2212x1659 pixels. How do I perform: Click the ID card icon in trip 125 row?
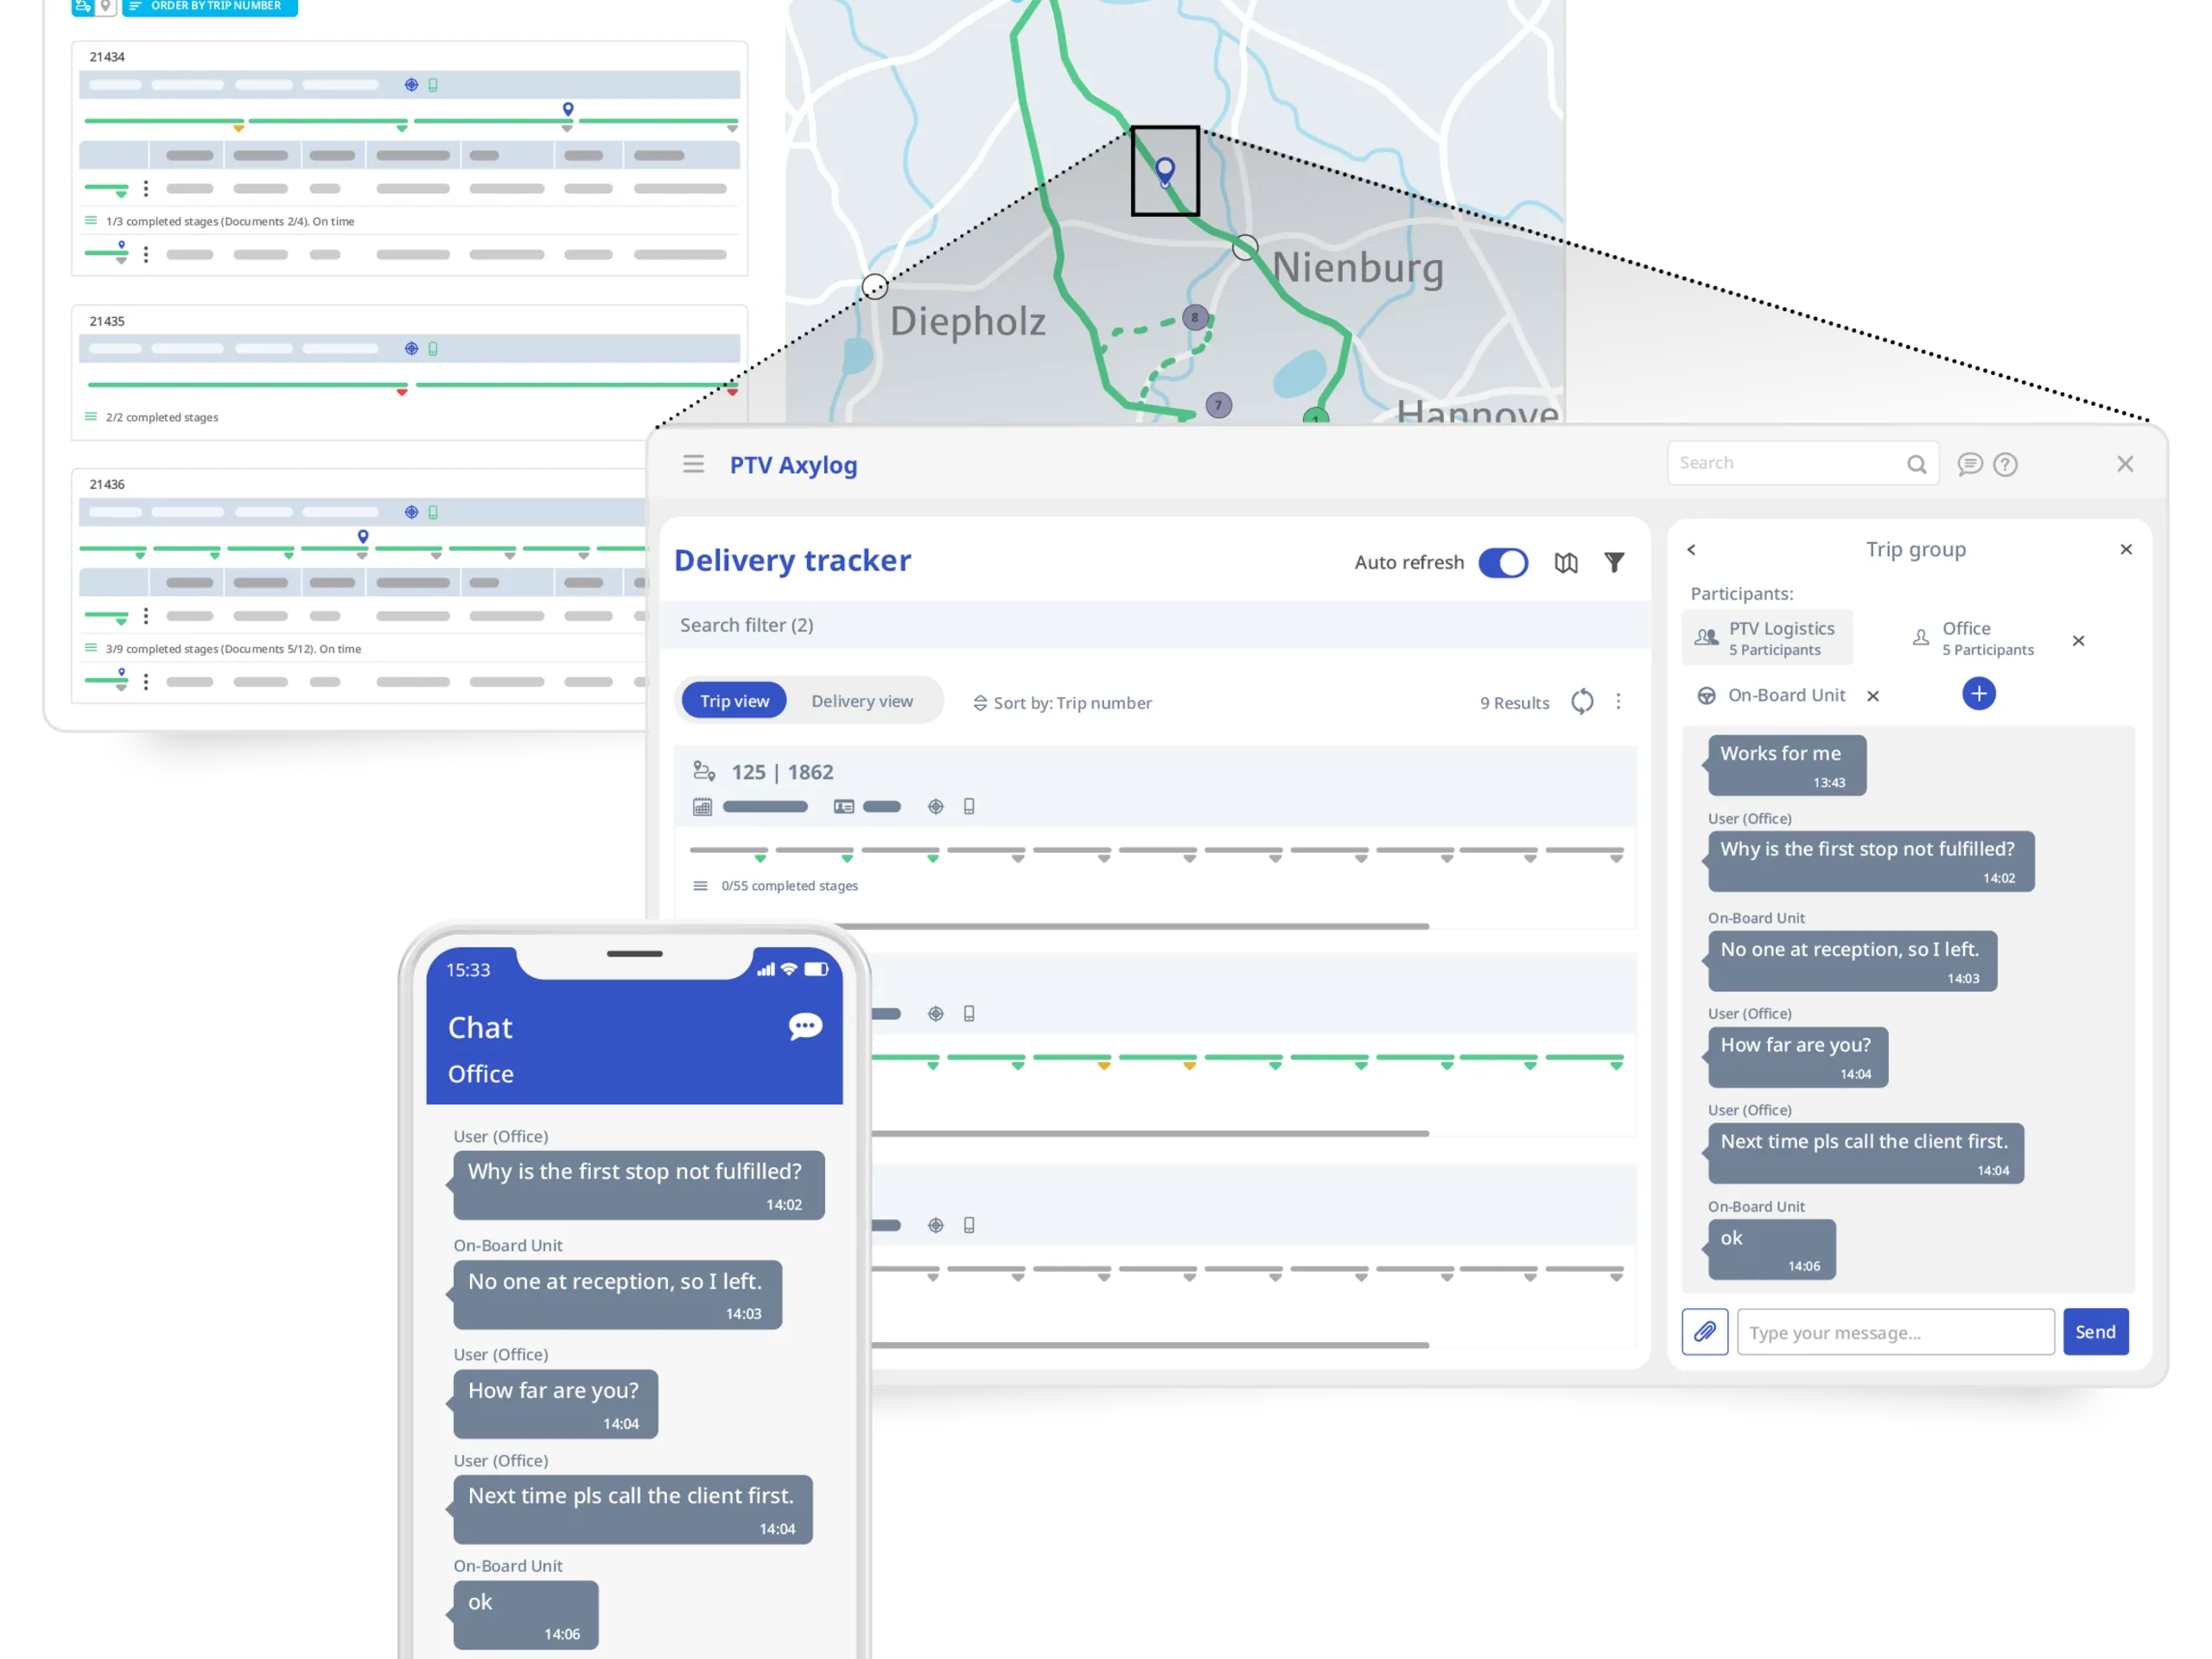click(x=843, y=807)
